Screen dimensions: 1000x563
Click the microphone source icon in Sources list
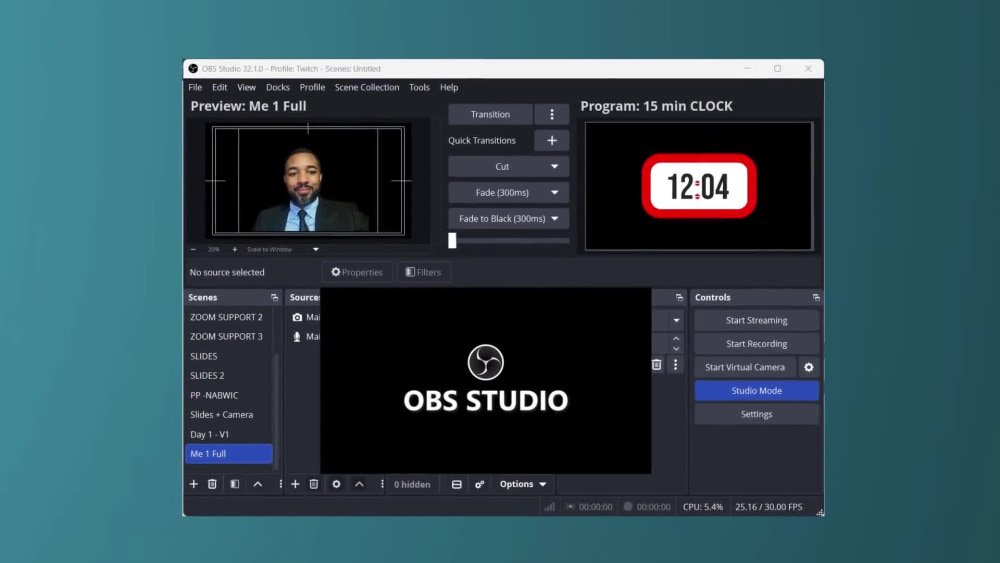pyautogui.click(x=297, y=337)
